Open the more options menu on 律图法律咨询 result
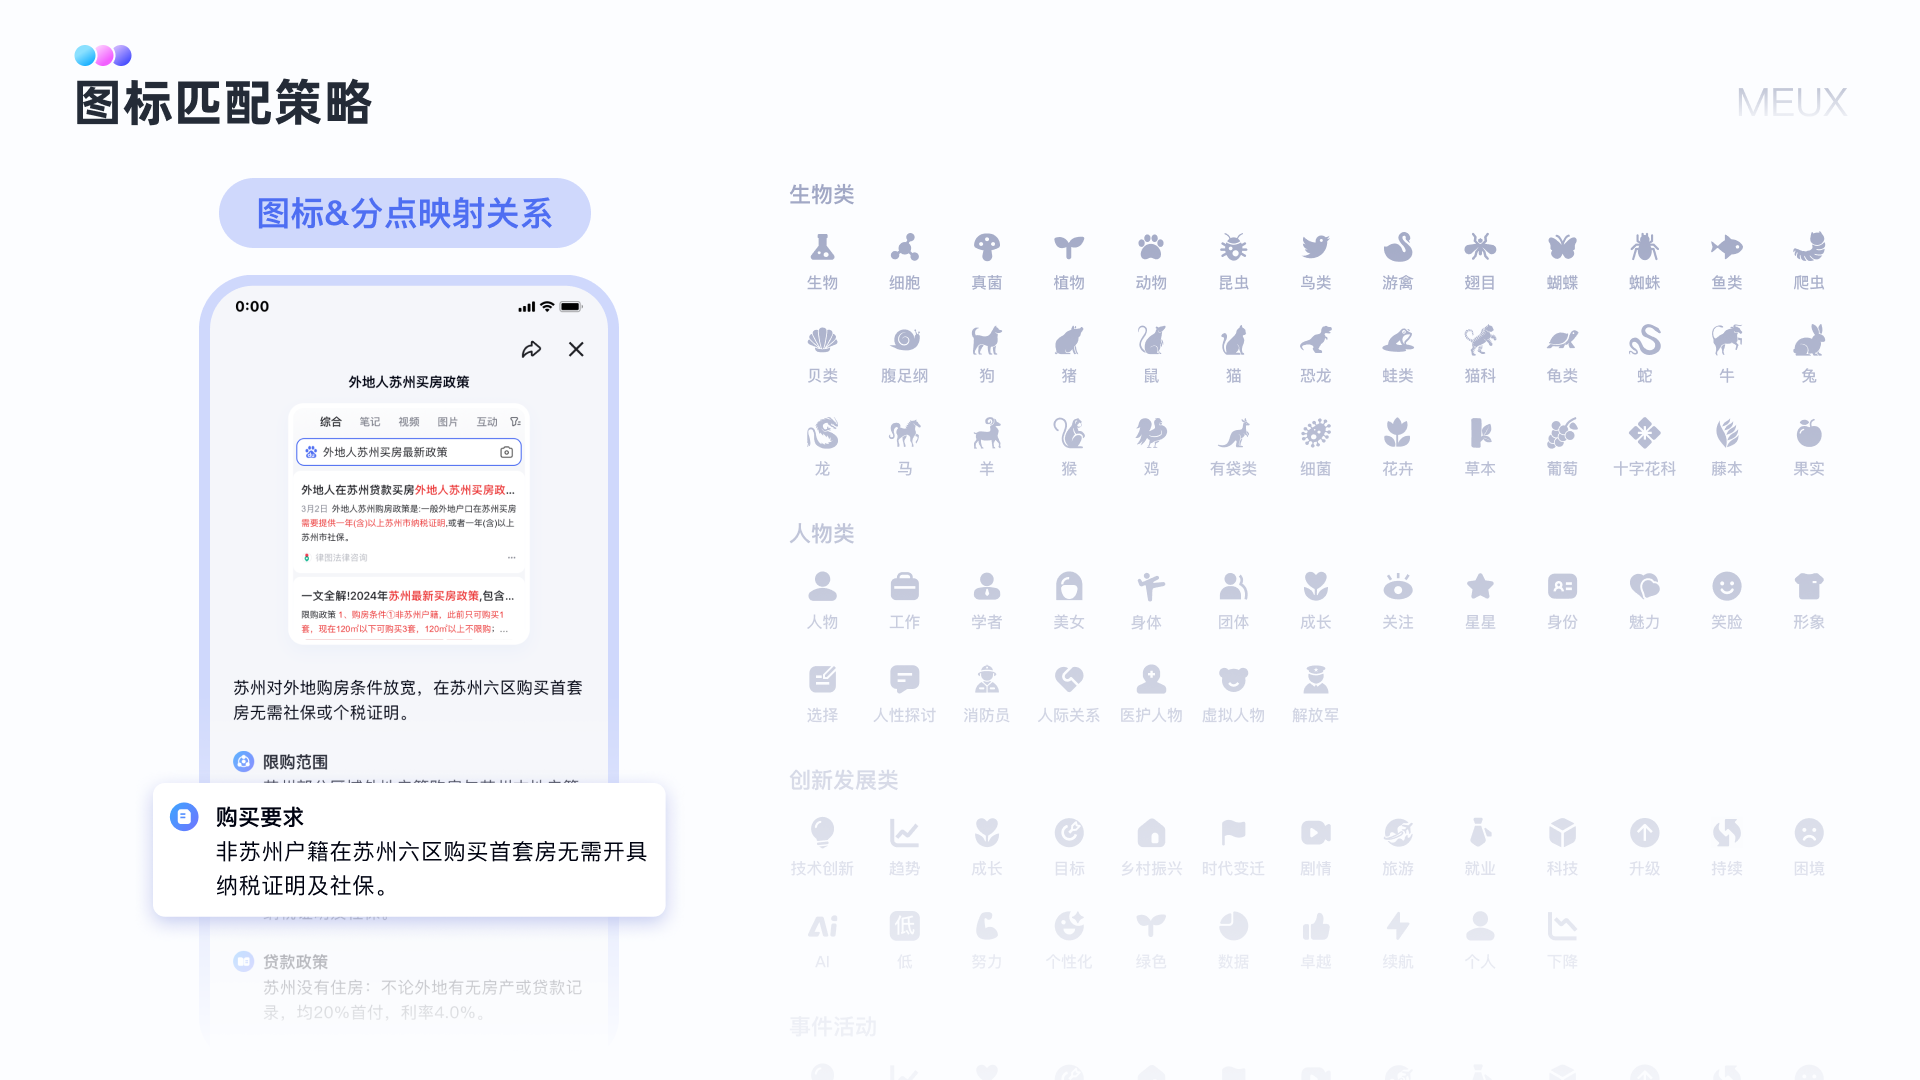 (512, 560)
